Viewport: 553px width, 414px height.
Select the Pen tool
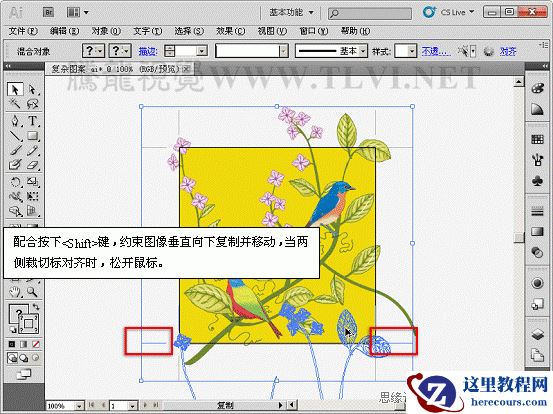point(15,121)
